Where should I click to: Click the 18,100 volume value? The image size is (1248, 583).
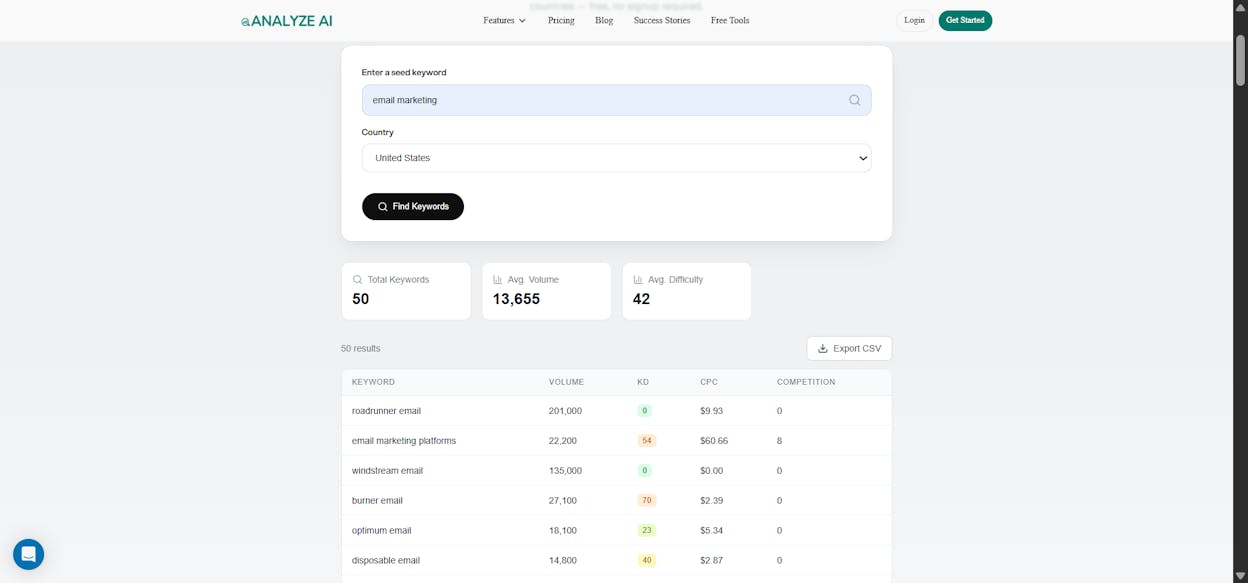pyautogui.click(x=562, y=531)
